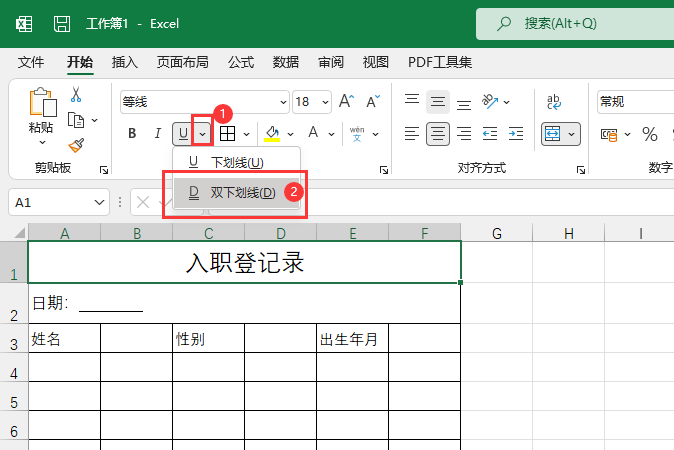The width and height of the screenshot is (674, 450).
Task: Click the Copy icon
Action: (76, 120)
